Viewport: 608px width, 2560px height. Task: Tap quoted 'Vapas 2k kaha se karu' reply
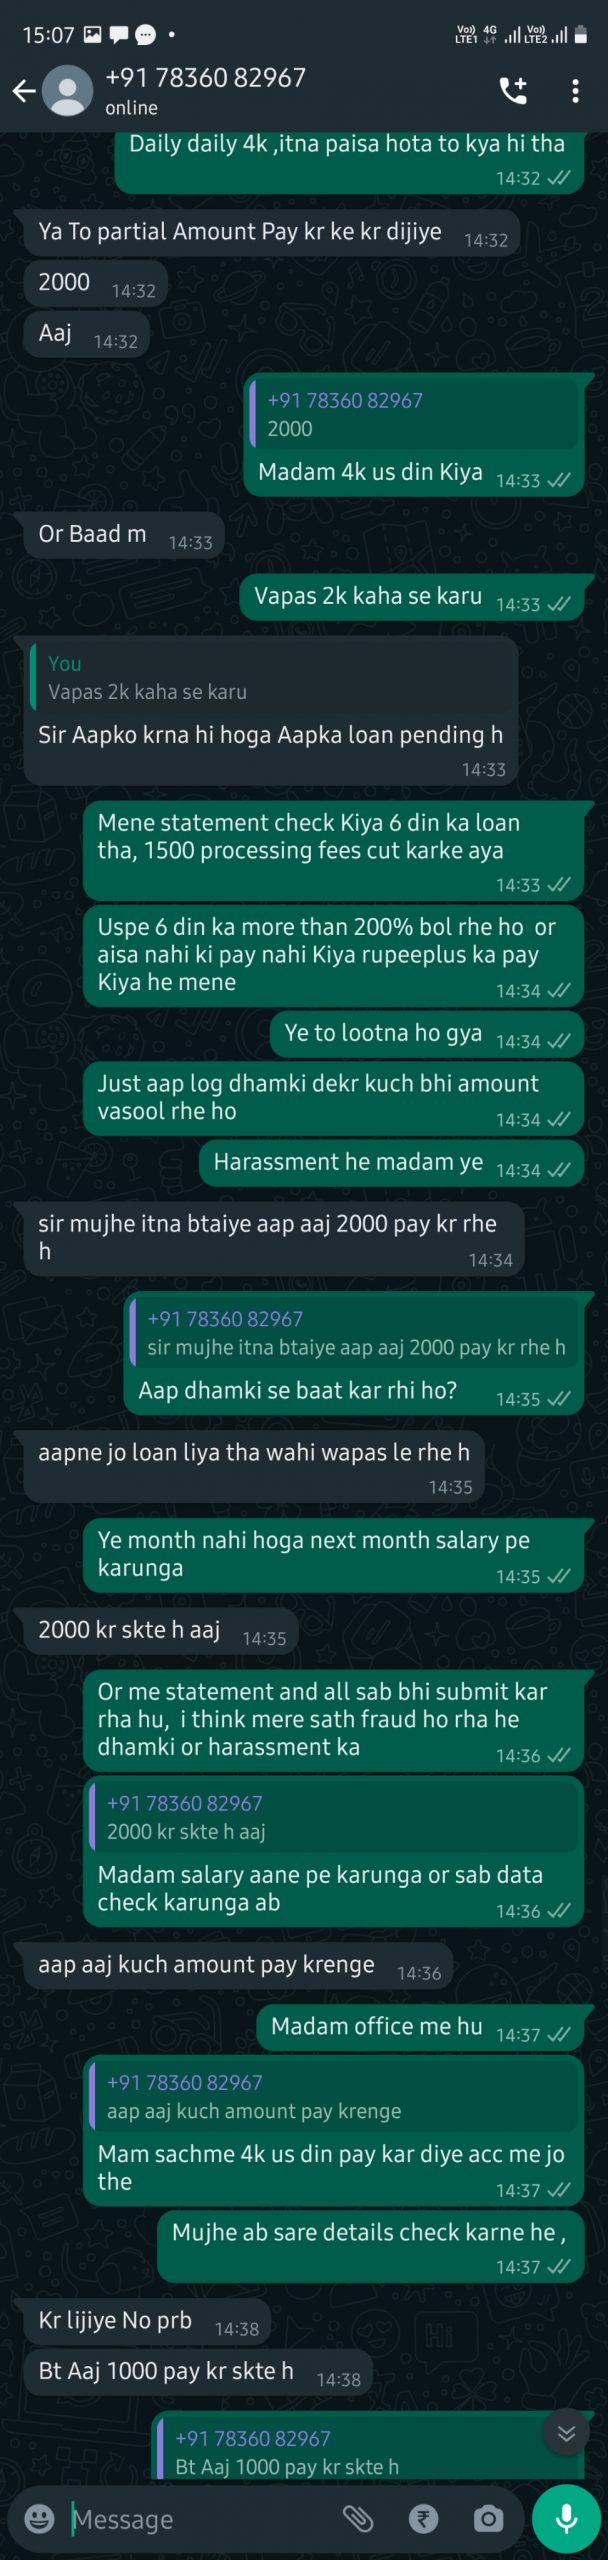point(270,677)
